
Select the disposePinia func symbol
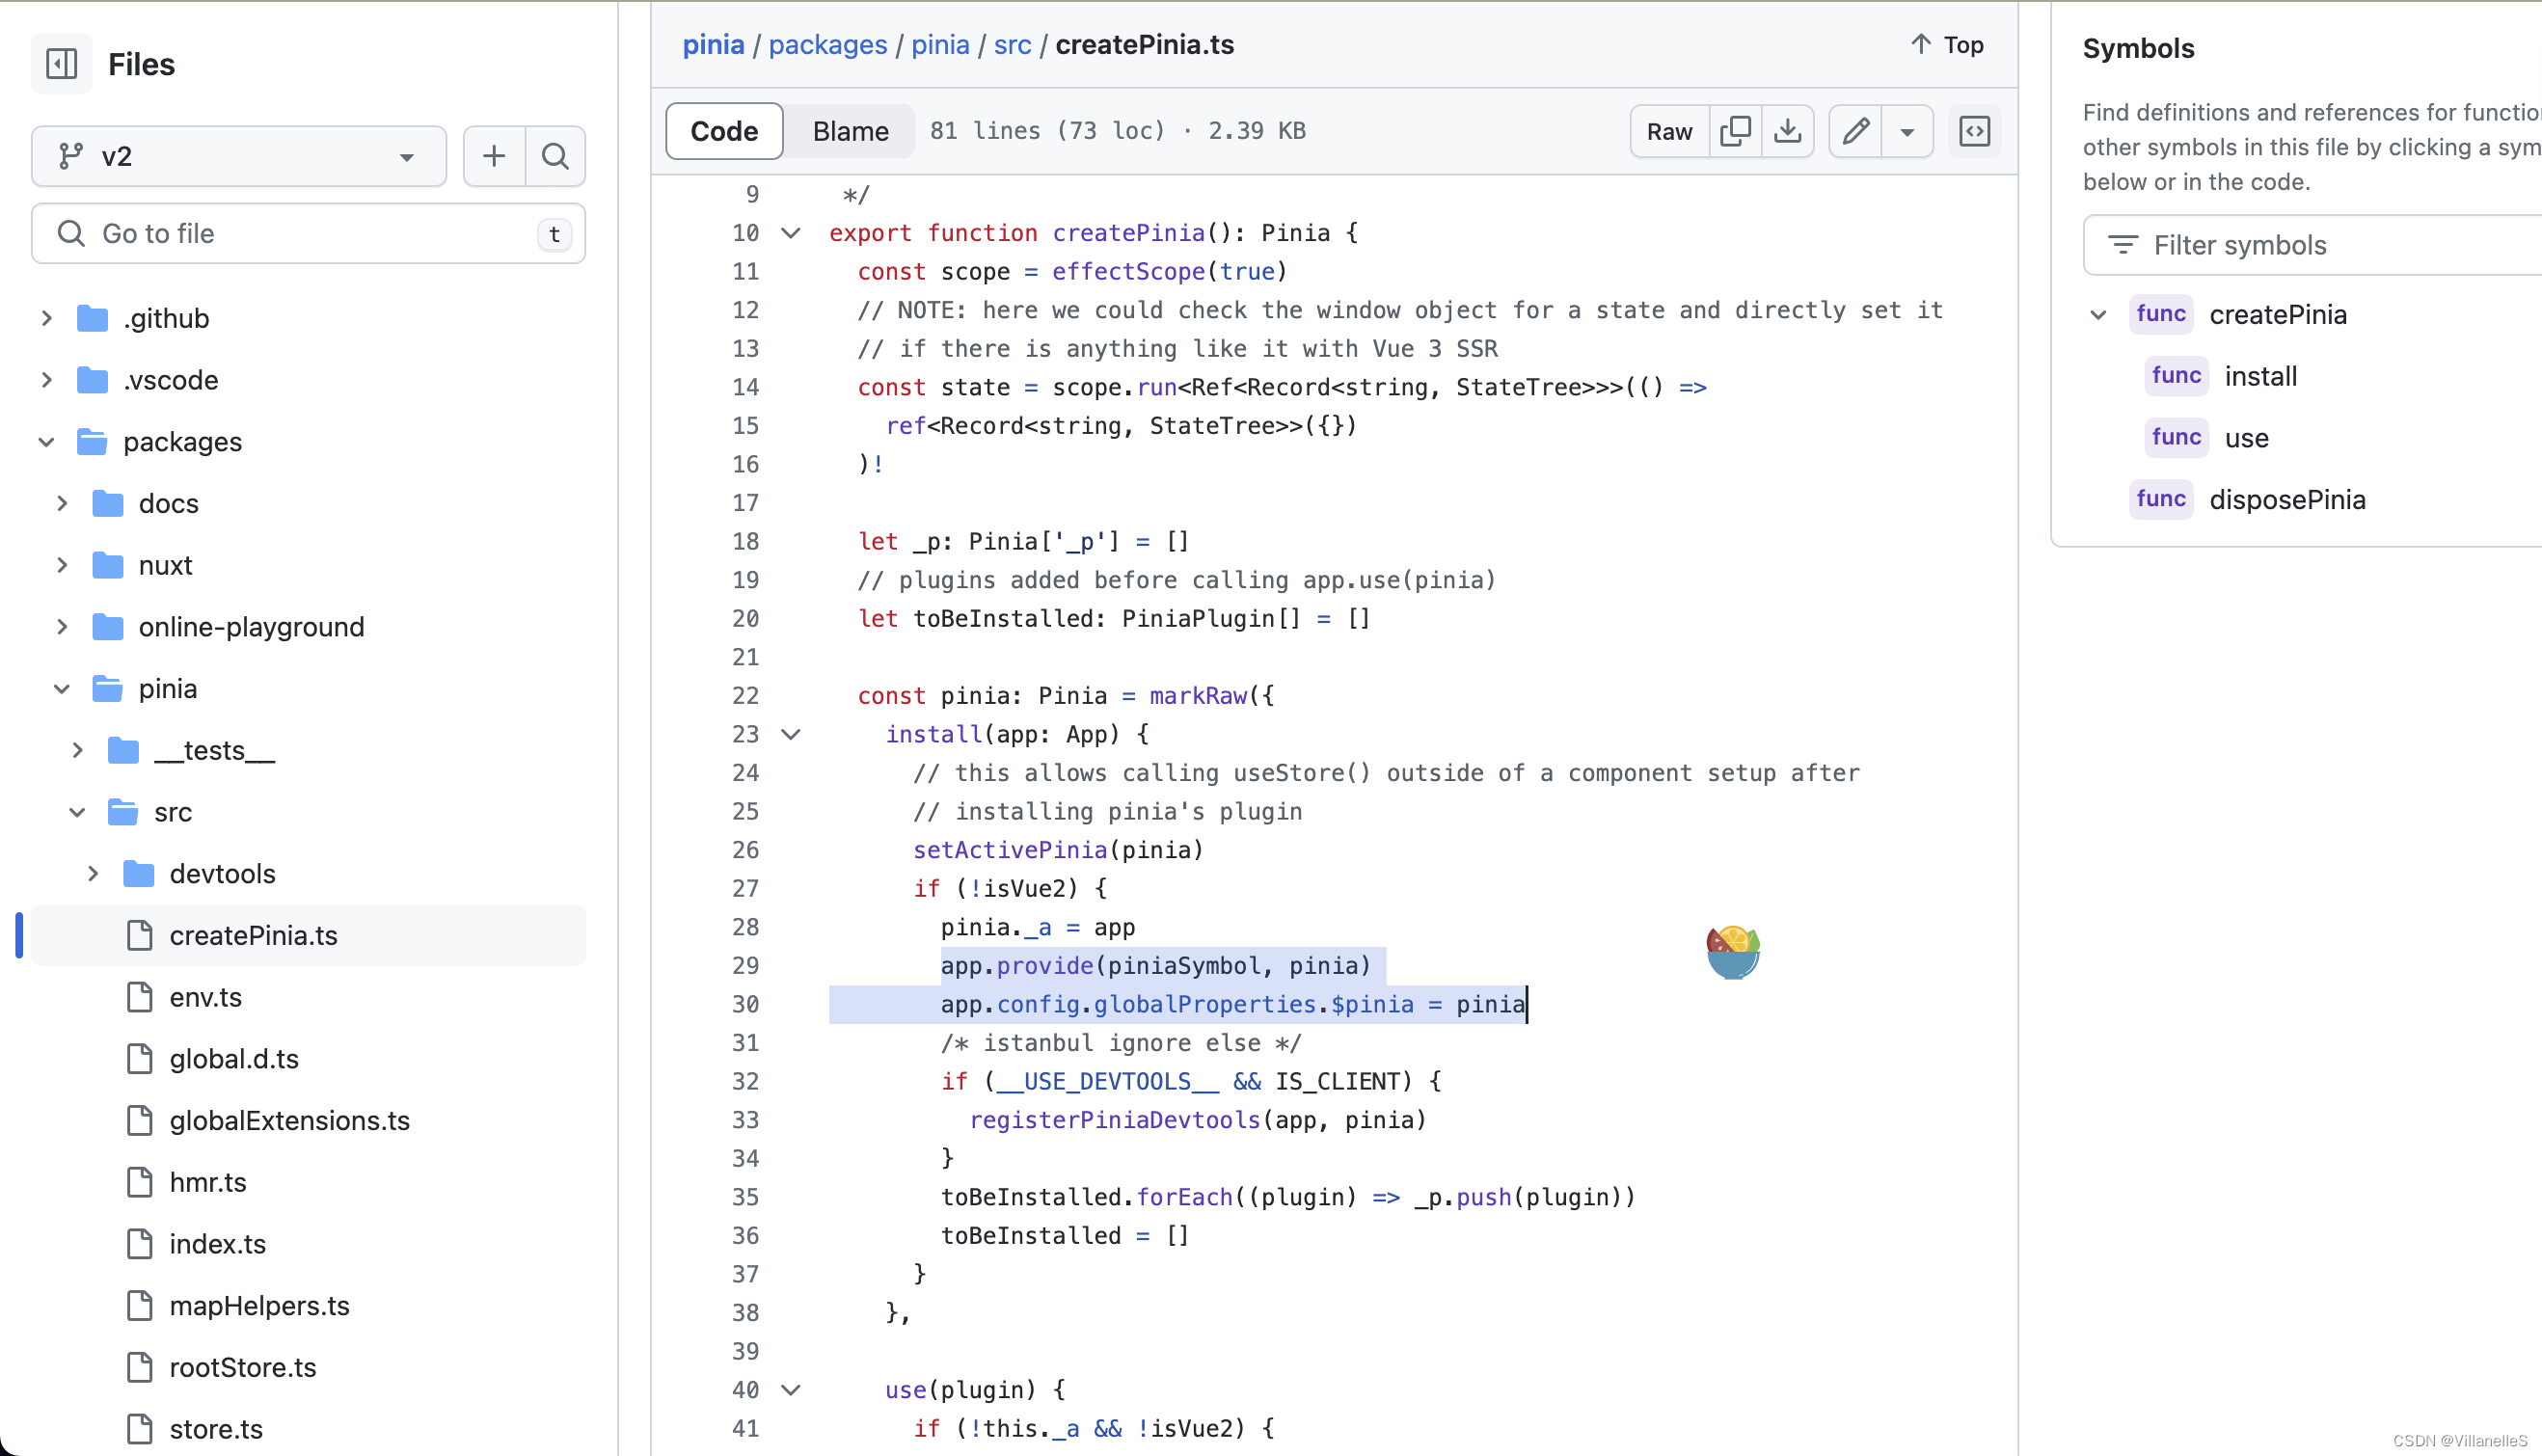(x=2287, y=499)
